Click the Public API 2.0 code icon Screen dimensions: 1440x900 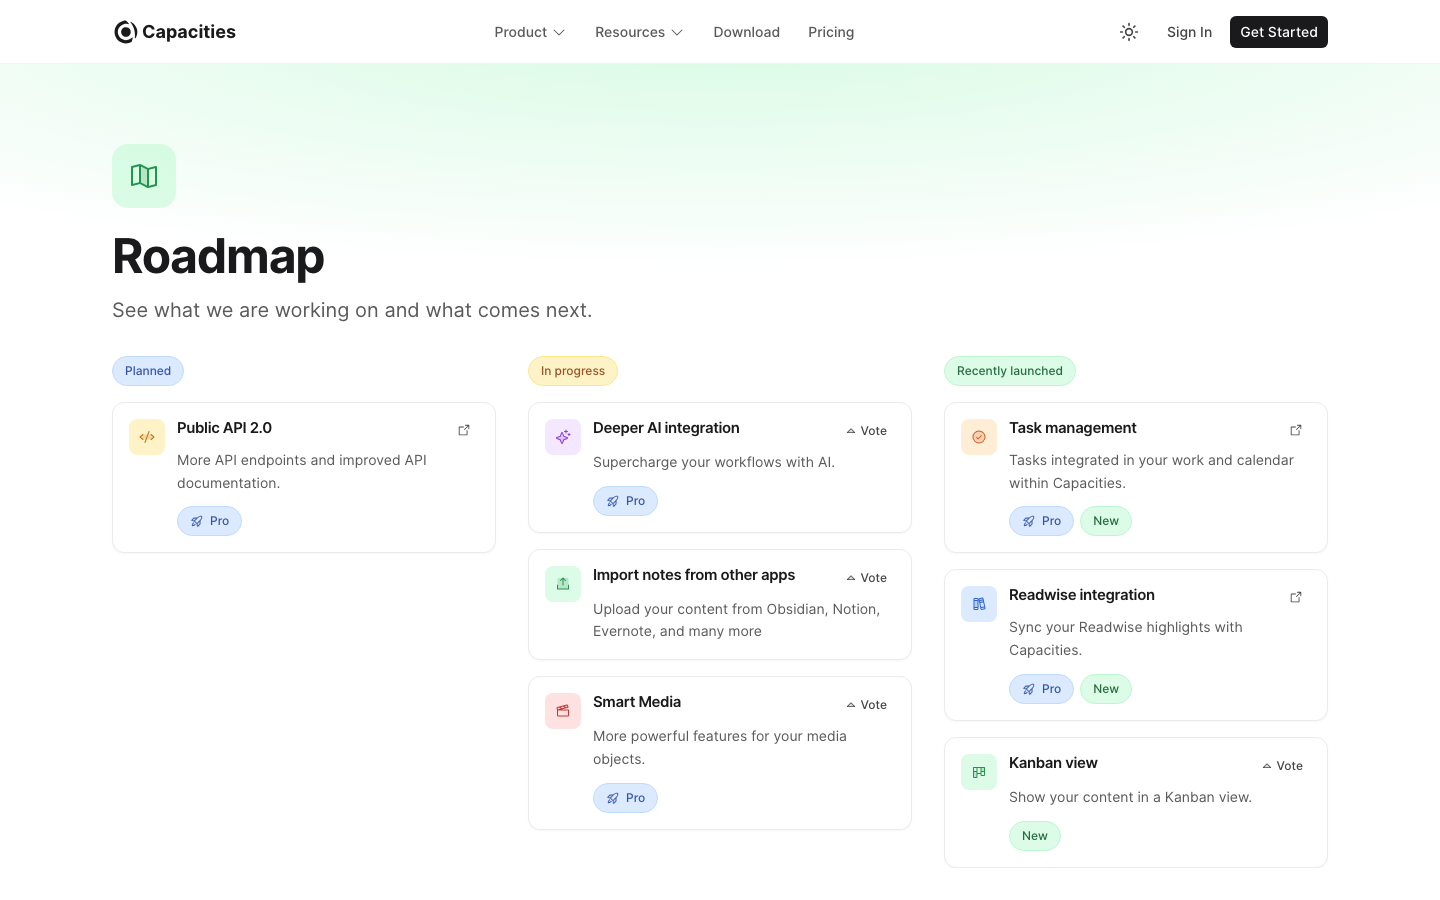coord(147,437)
